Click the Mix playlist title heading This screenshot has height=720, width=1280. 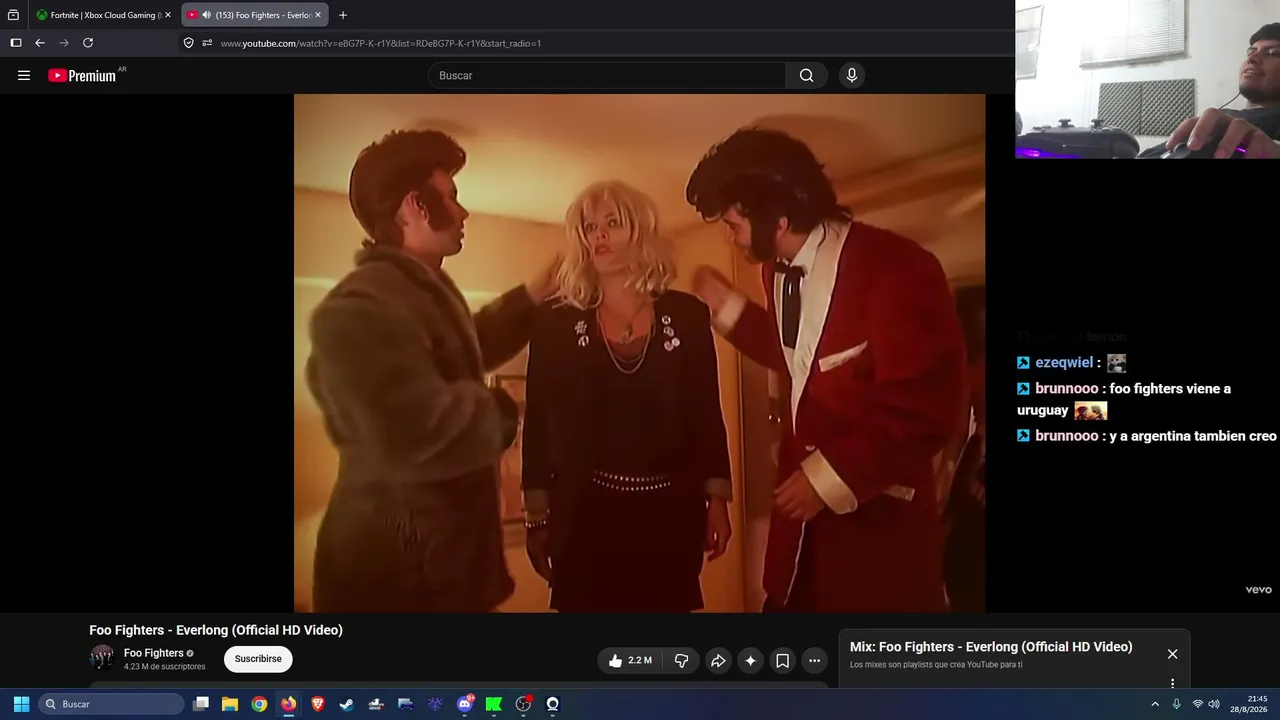991,647
